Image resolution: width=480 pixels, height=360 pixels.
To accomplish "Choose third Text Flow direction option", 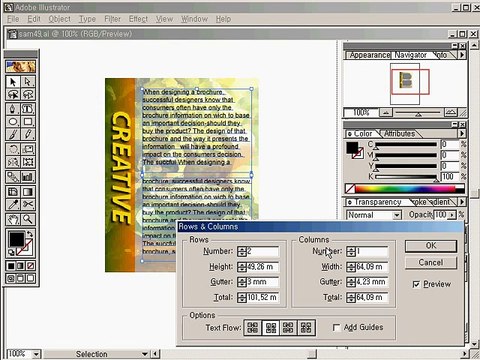I will [288, 327].
